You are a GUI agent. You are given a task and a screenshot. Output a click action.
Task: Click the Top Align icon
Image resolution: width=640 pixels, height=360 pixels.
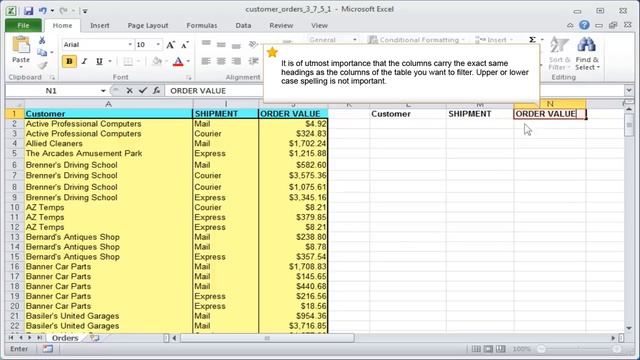(206, 43)
